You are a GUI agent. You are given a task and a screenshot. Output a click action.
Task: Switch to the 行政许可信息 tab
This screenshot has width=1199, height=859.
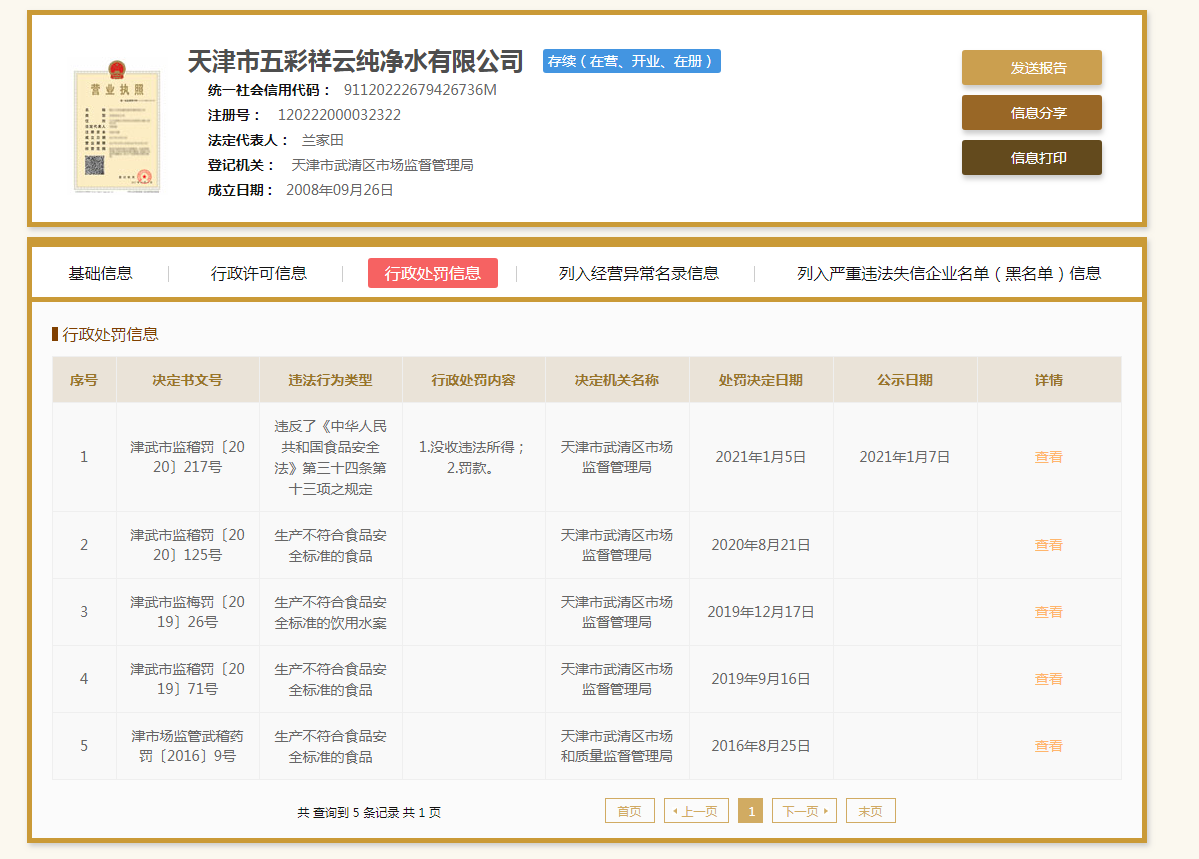258,273
